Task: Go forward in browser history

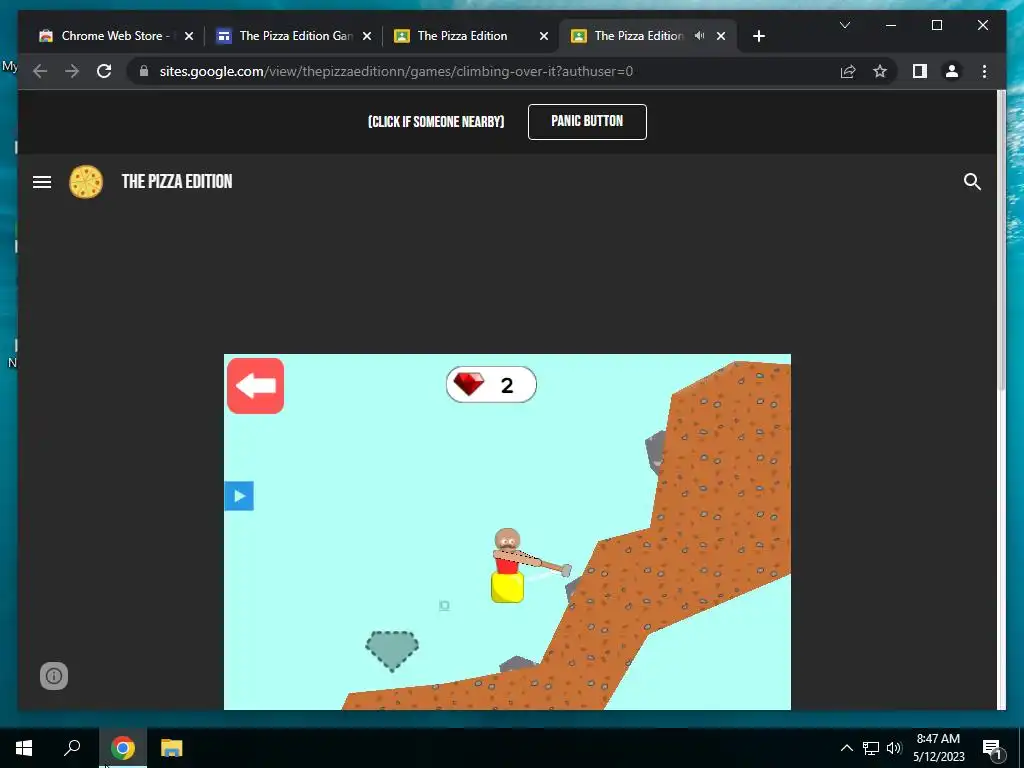Action: click(72, 71)
